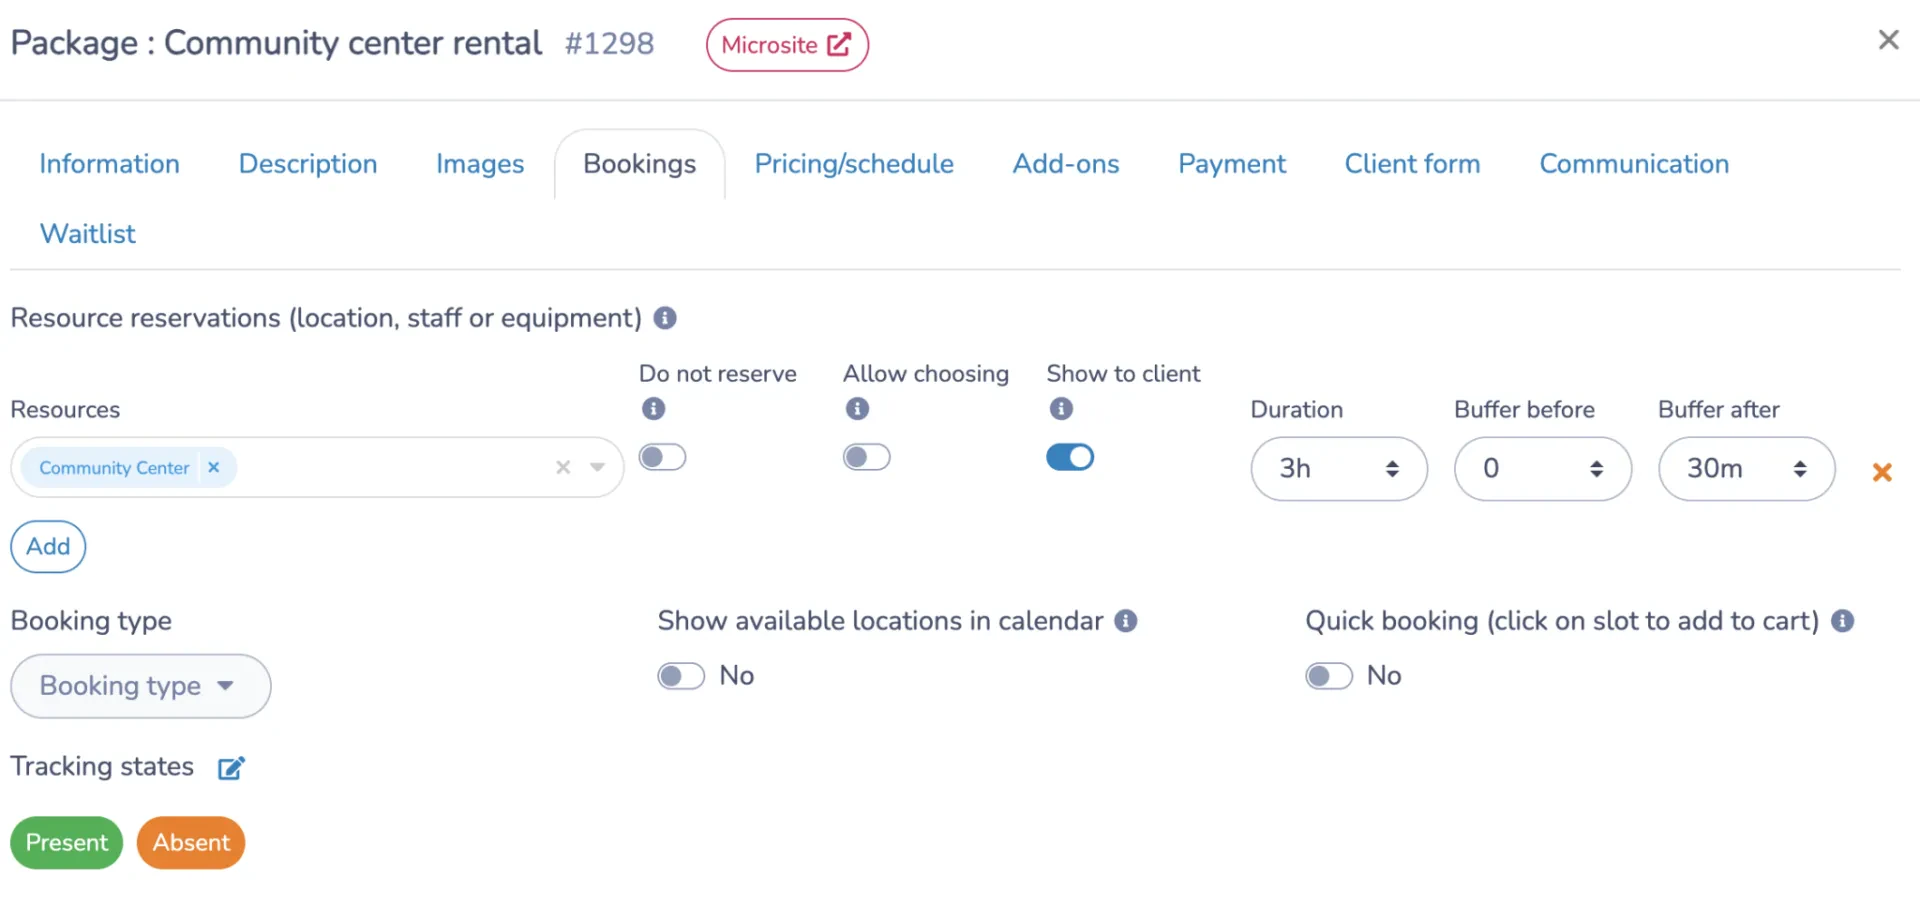Viewport: 1920px width, 907px height.
Task: Open the Booking type dropdown
Action: point(141,686)
